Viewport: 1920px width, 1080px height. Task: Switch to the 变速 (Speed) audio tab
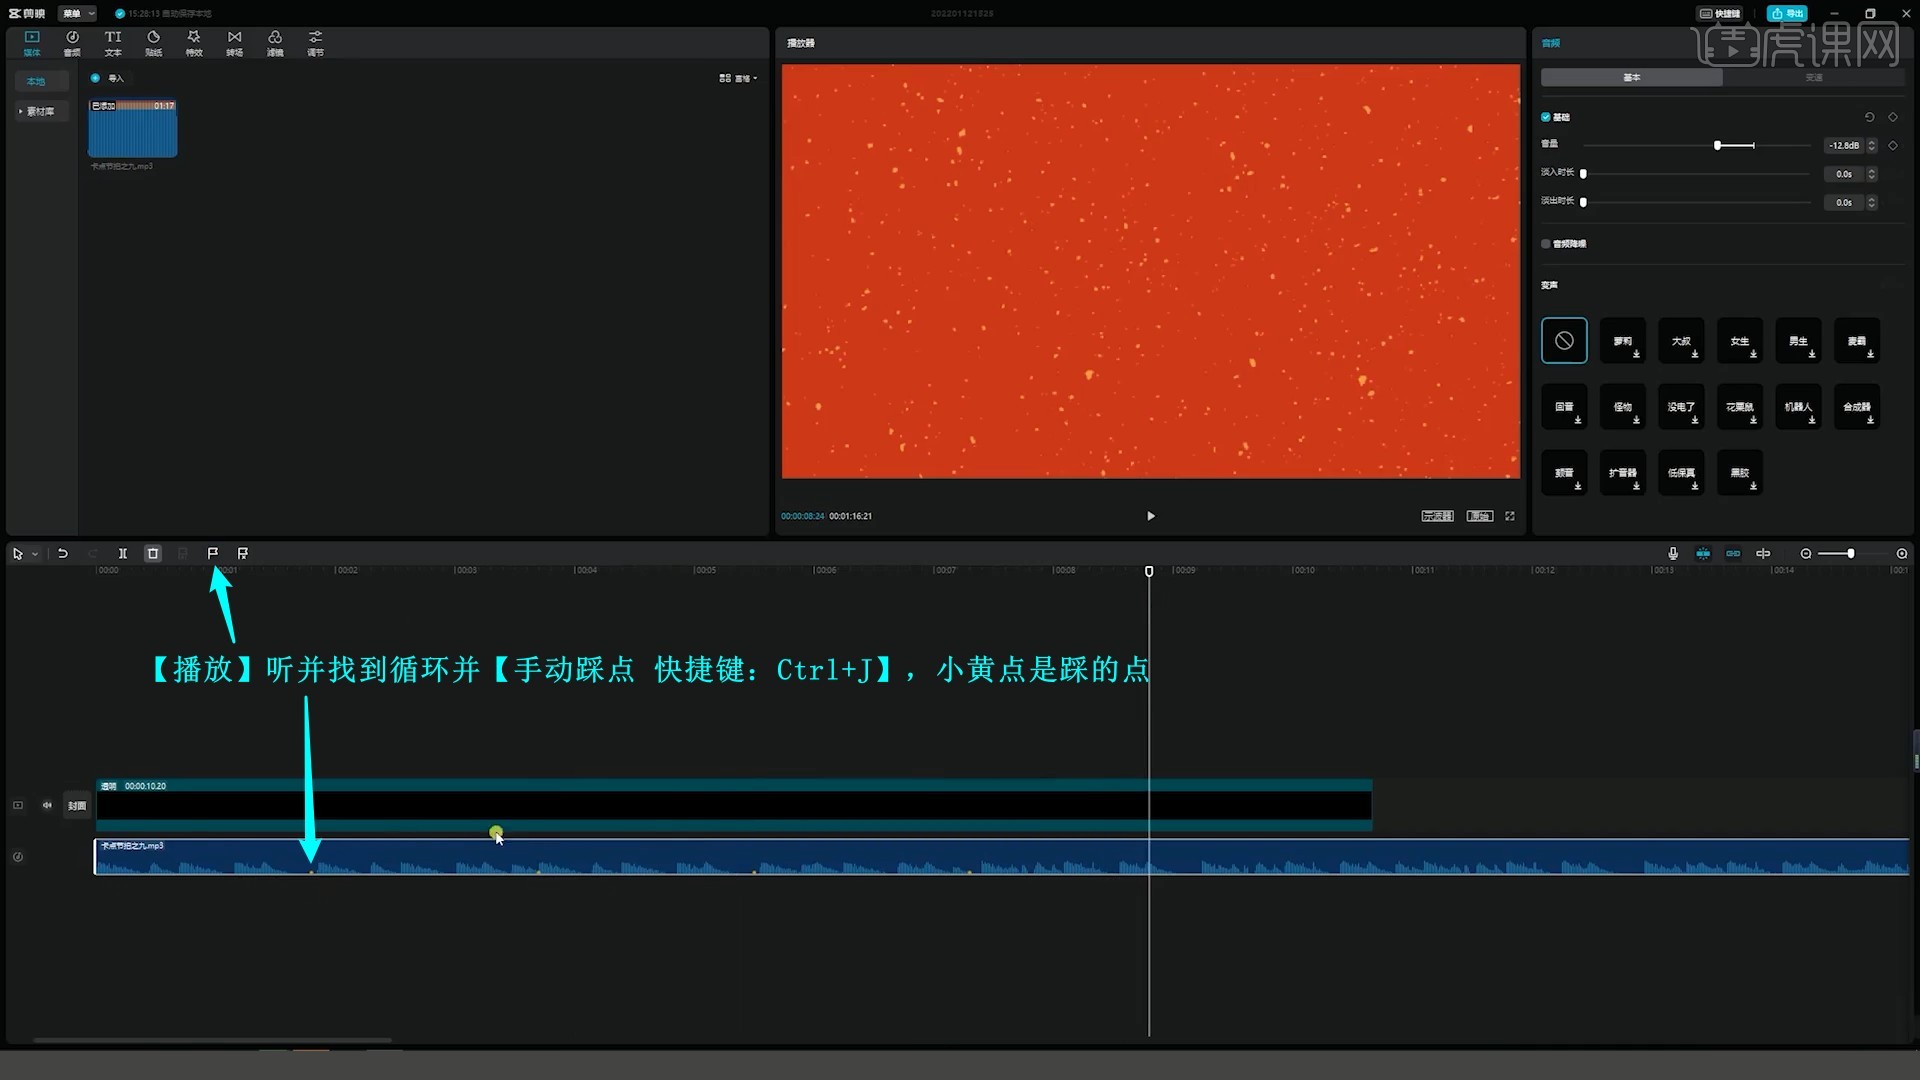pyautogui.click(x=1814, y=77)
